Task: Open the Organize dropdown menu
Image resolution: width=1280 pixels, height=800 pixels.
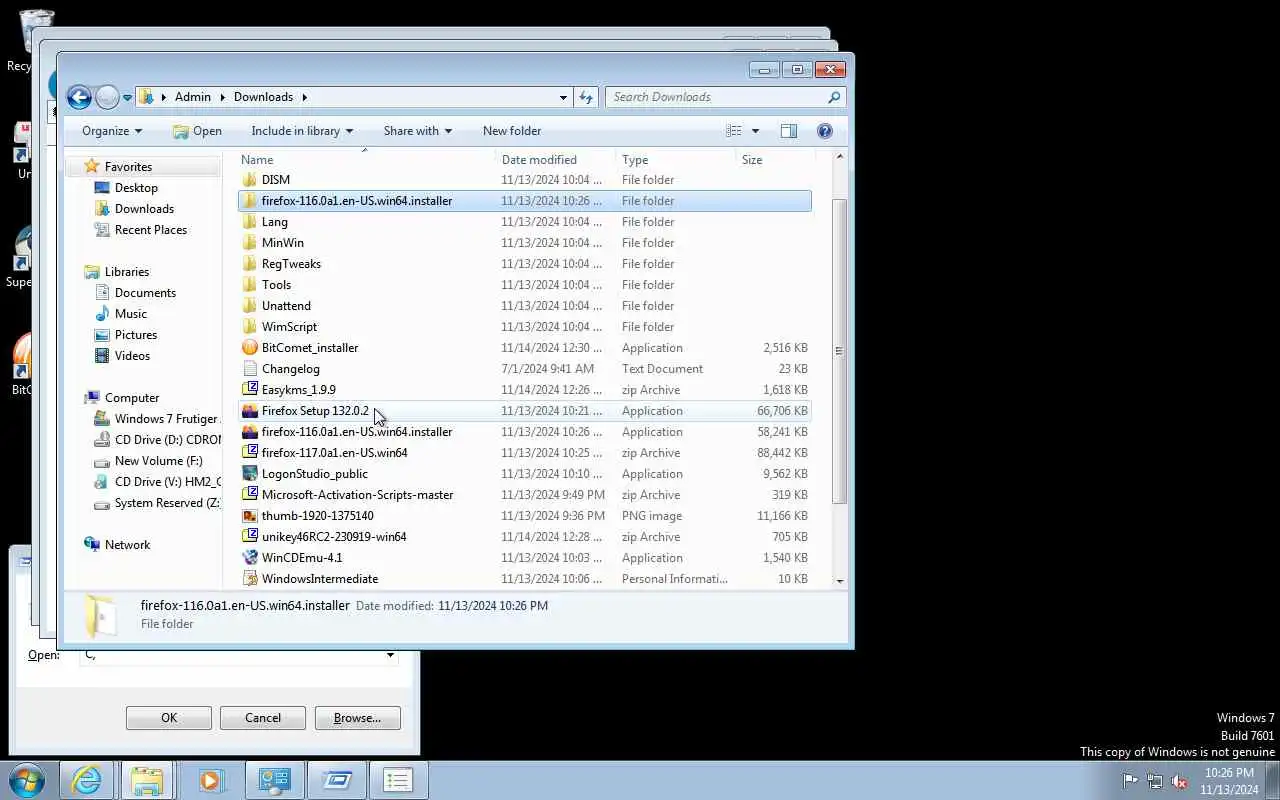Action: click(x=112, y=131)
